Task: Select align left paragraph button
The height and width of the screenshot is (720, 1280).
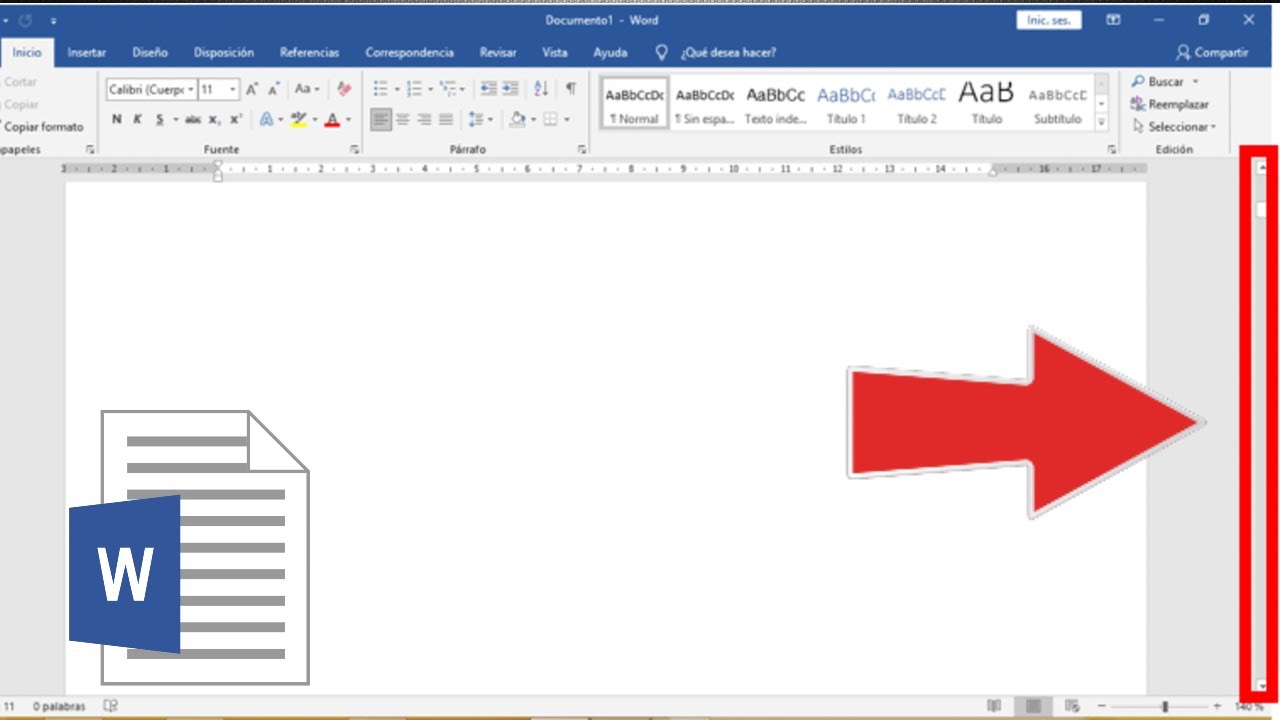Action: 381,119
